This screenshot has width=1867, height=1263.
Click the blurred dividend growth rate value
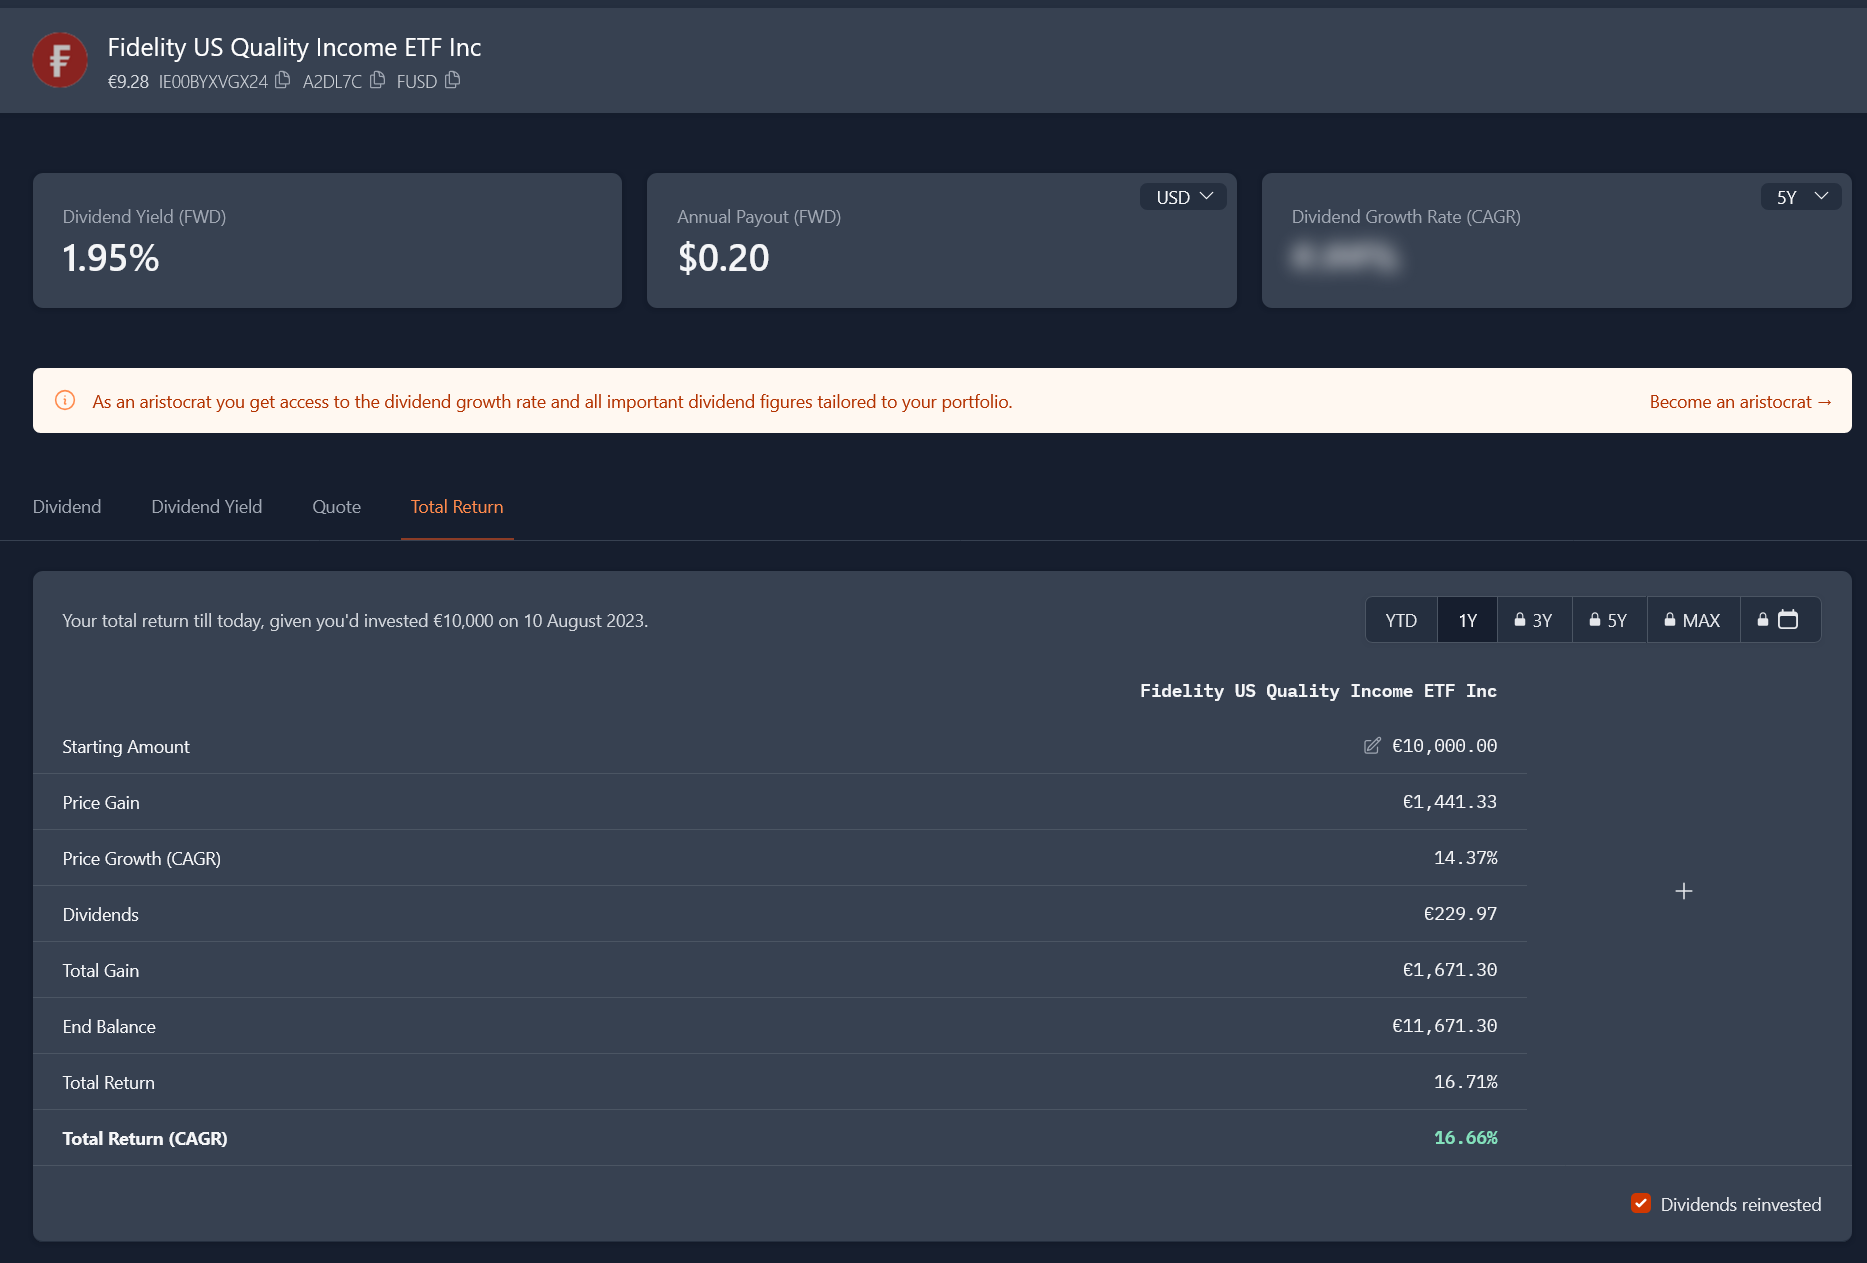(1343, 258)
